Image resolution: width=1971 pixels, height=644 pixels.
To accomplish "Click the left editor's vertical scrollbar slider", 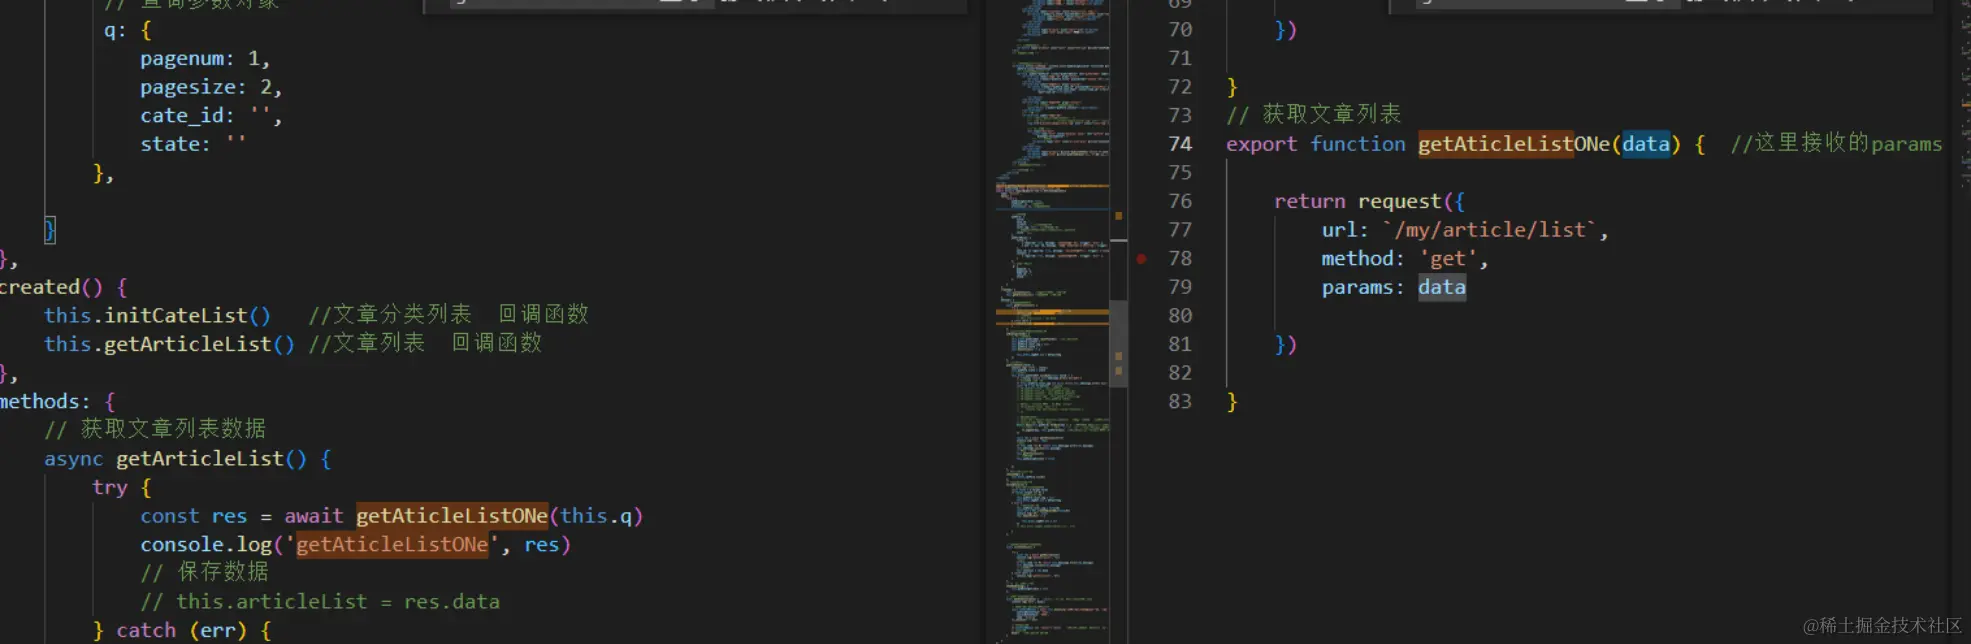I will [x=1119, y=343].
